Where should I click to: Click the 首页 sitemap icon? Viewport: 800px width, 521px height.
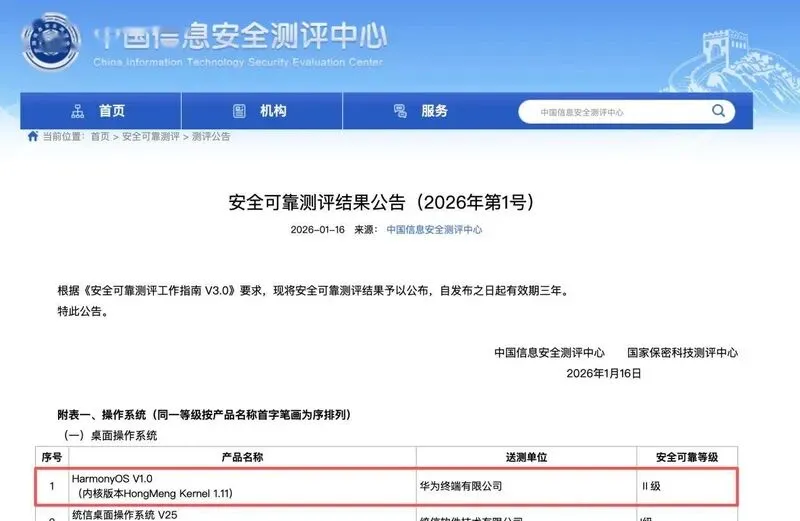pos(78,111)
